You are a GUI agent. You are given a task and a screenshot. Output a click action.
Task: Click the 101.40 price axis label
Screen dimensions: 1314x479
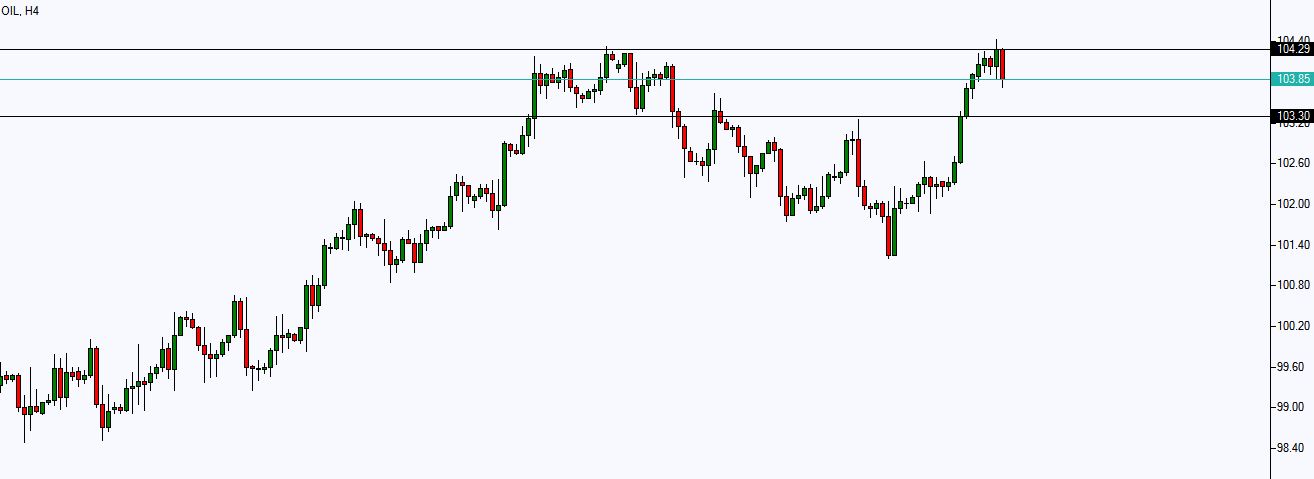click(x=1293, y=245)
